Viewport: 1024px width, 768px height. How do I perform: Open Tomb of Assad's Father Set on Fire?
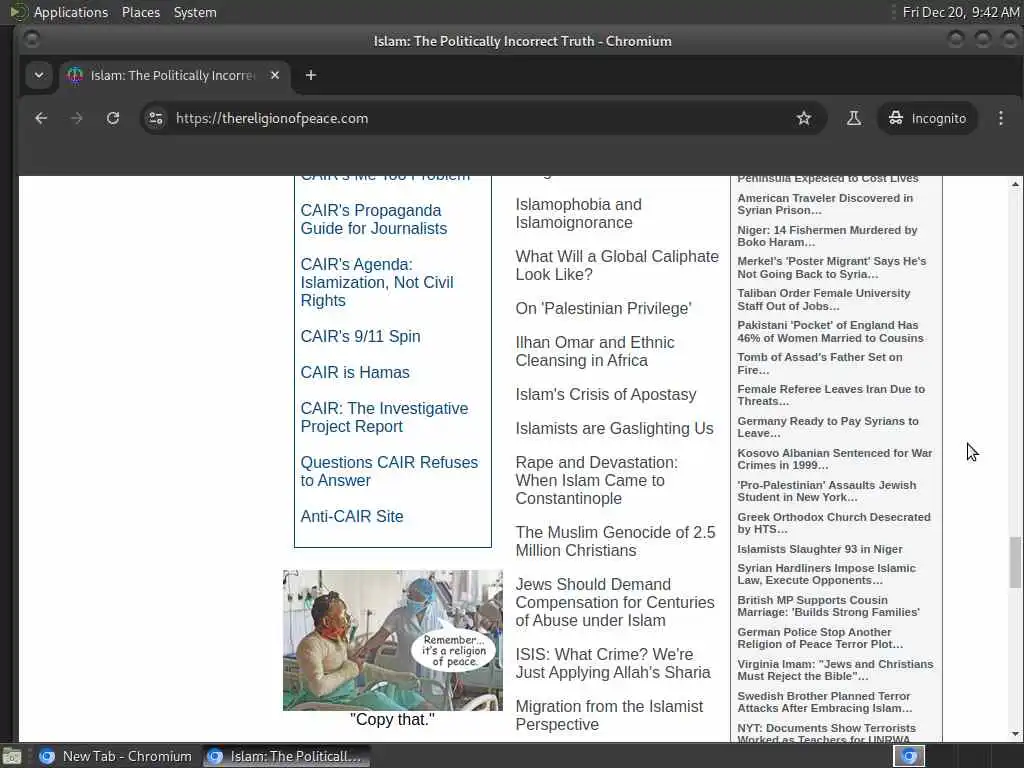pos(820,364)
